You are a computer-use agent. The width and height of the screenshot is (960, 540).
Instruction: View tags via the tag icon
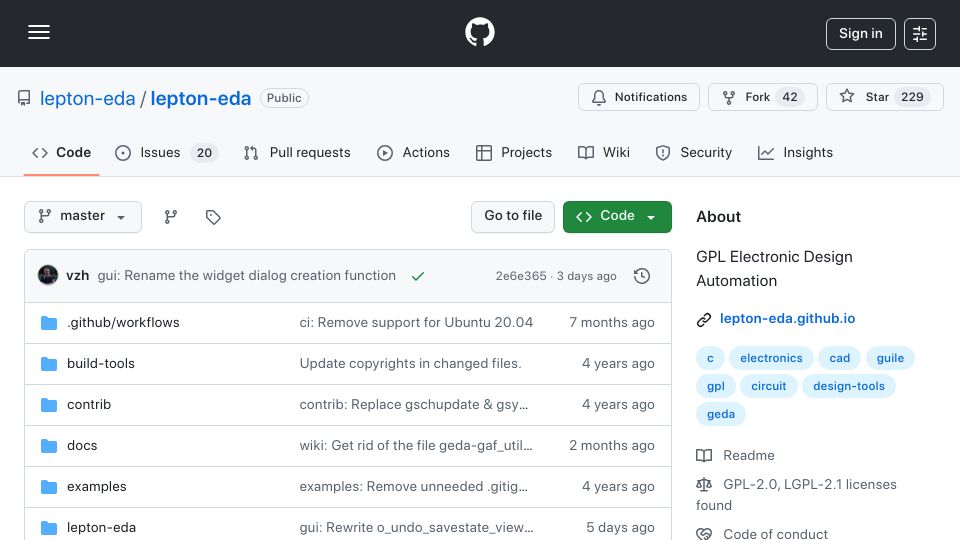(212, 217)
